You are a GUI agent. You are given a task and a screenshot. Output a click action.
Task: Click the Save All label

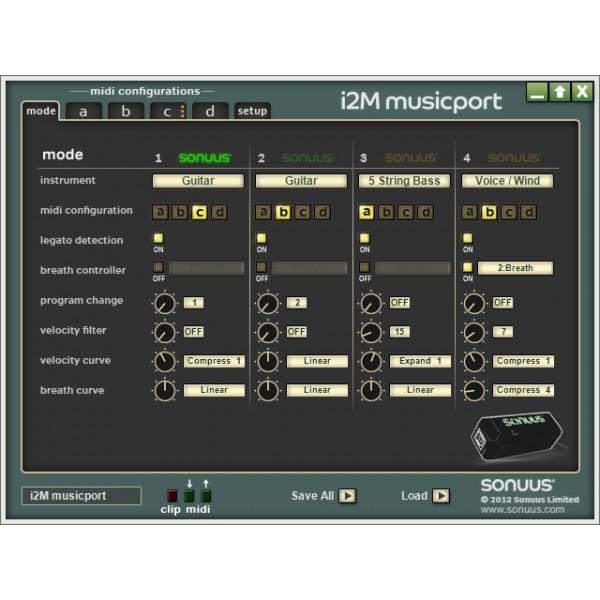tap(313, 496)
